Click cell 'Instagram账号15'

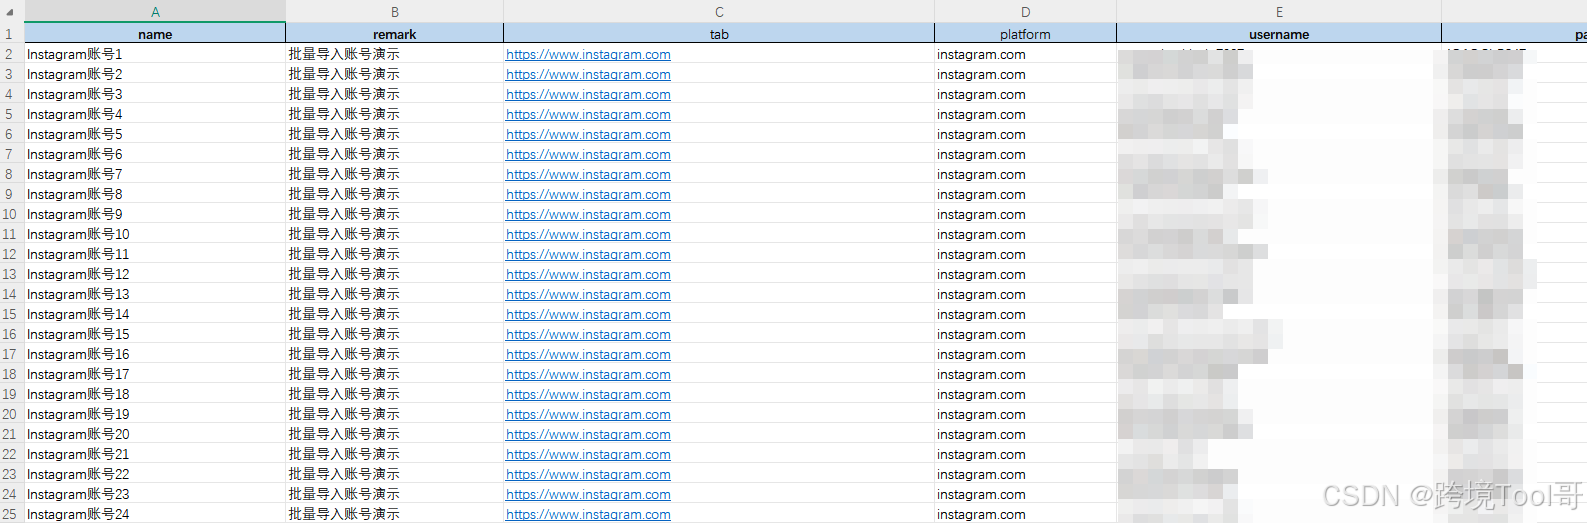coord(155,334)
